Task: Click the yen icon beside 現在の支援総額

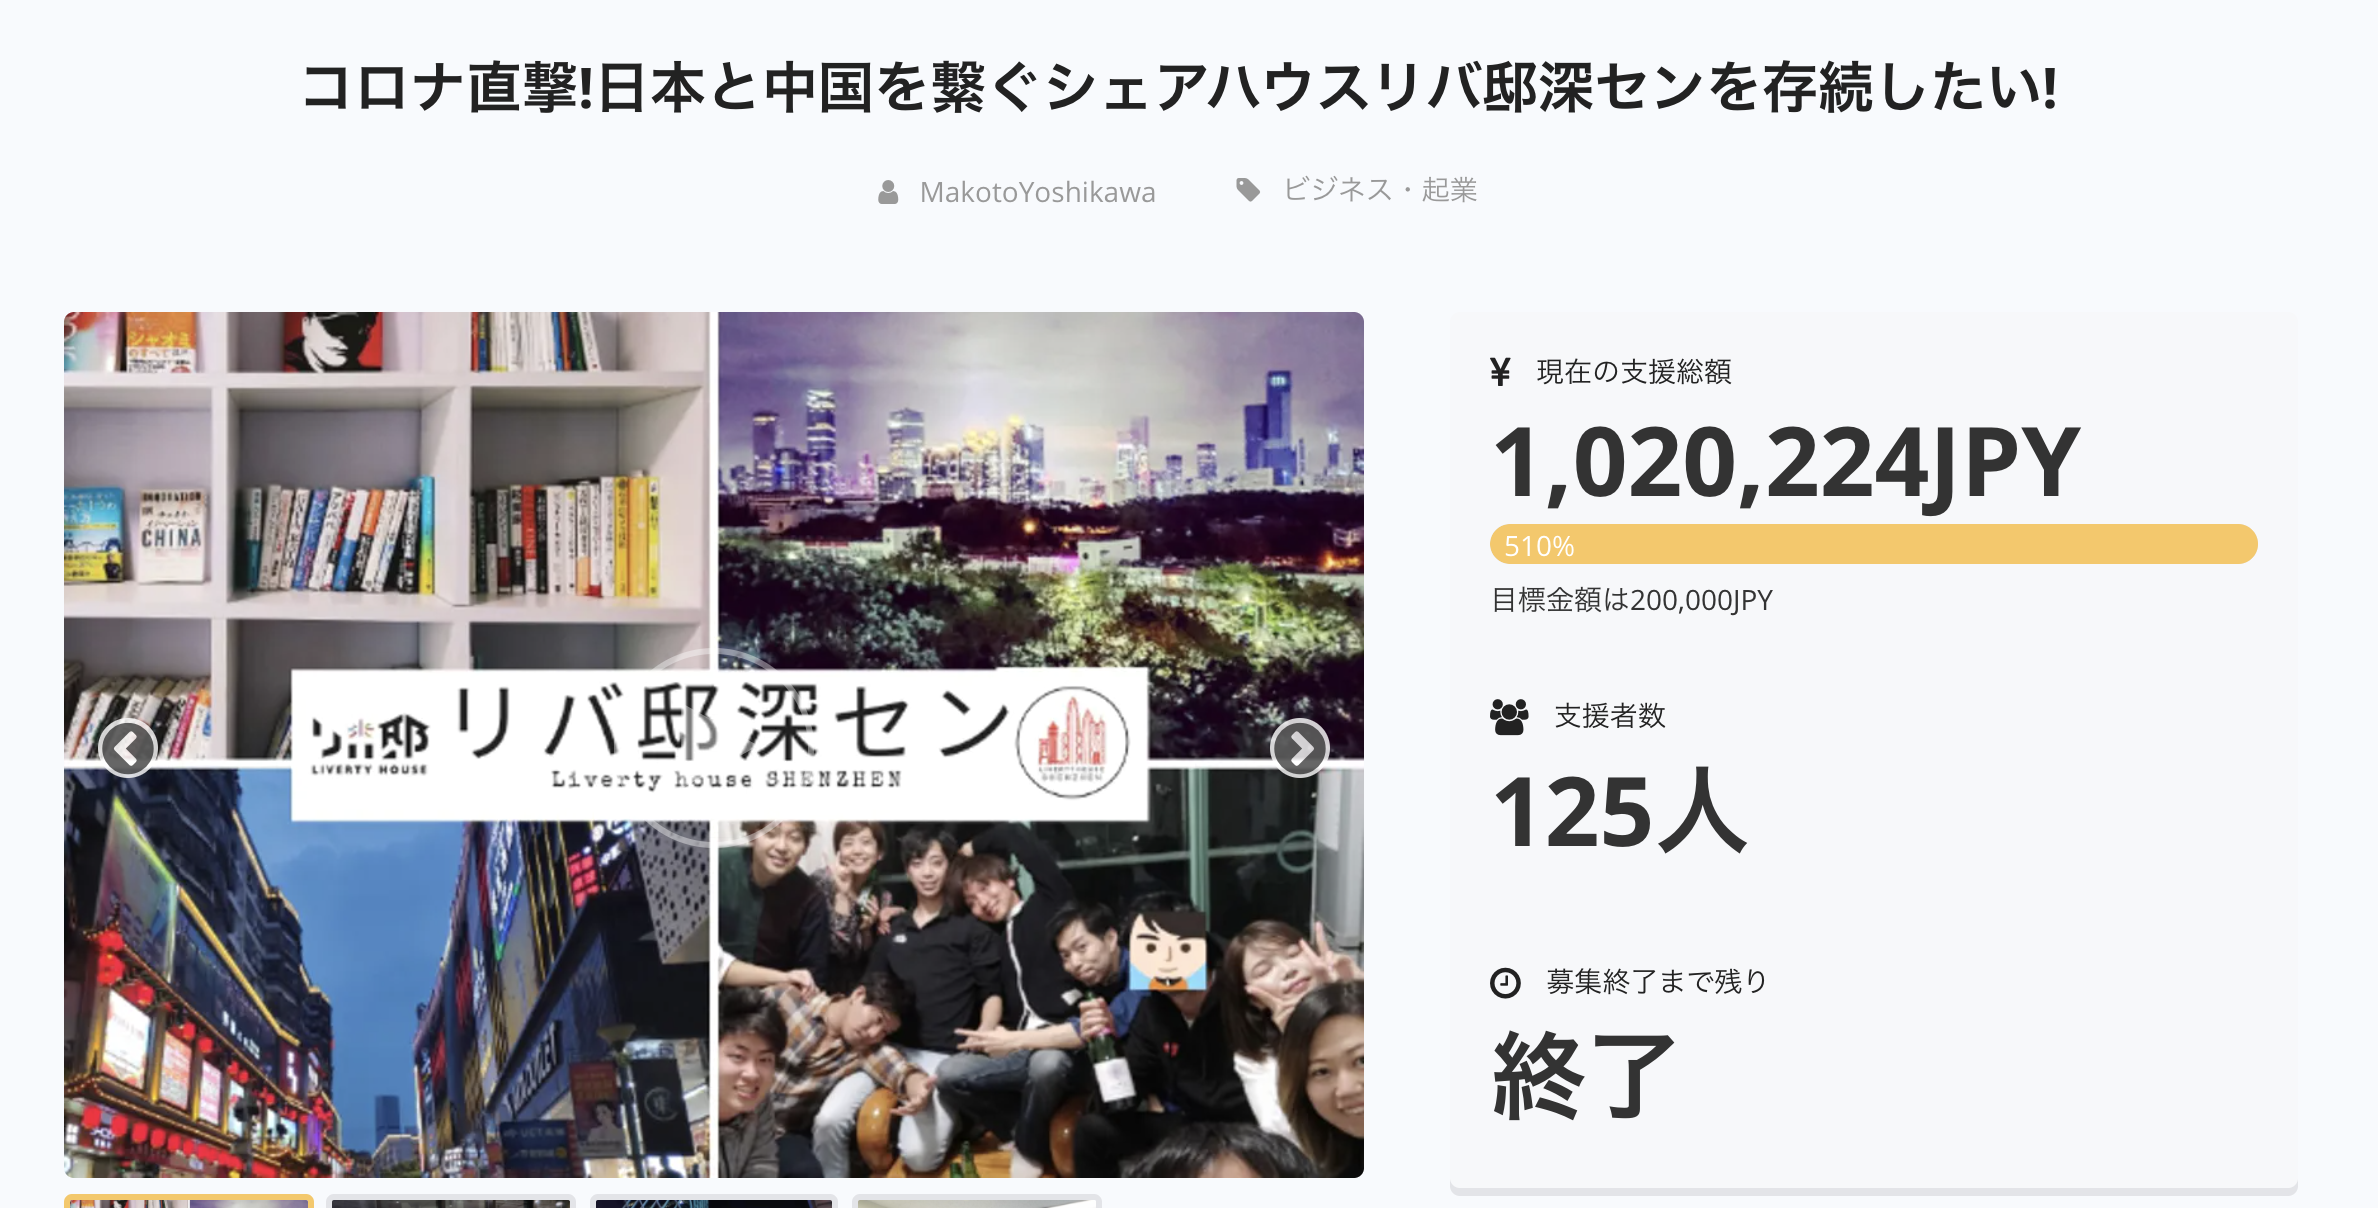Action: (x=1500, y=372)
